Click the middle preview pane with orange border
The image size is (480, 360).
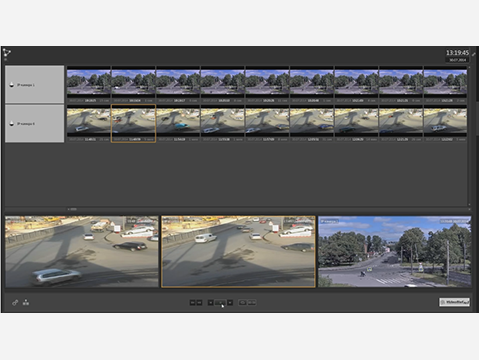pyautogui.click(x=238, y=252)
